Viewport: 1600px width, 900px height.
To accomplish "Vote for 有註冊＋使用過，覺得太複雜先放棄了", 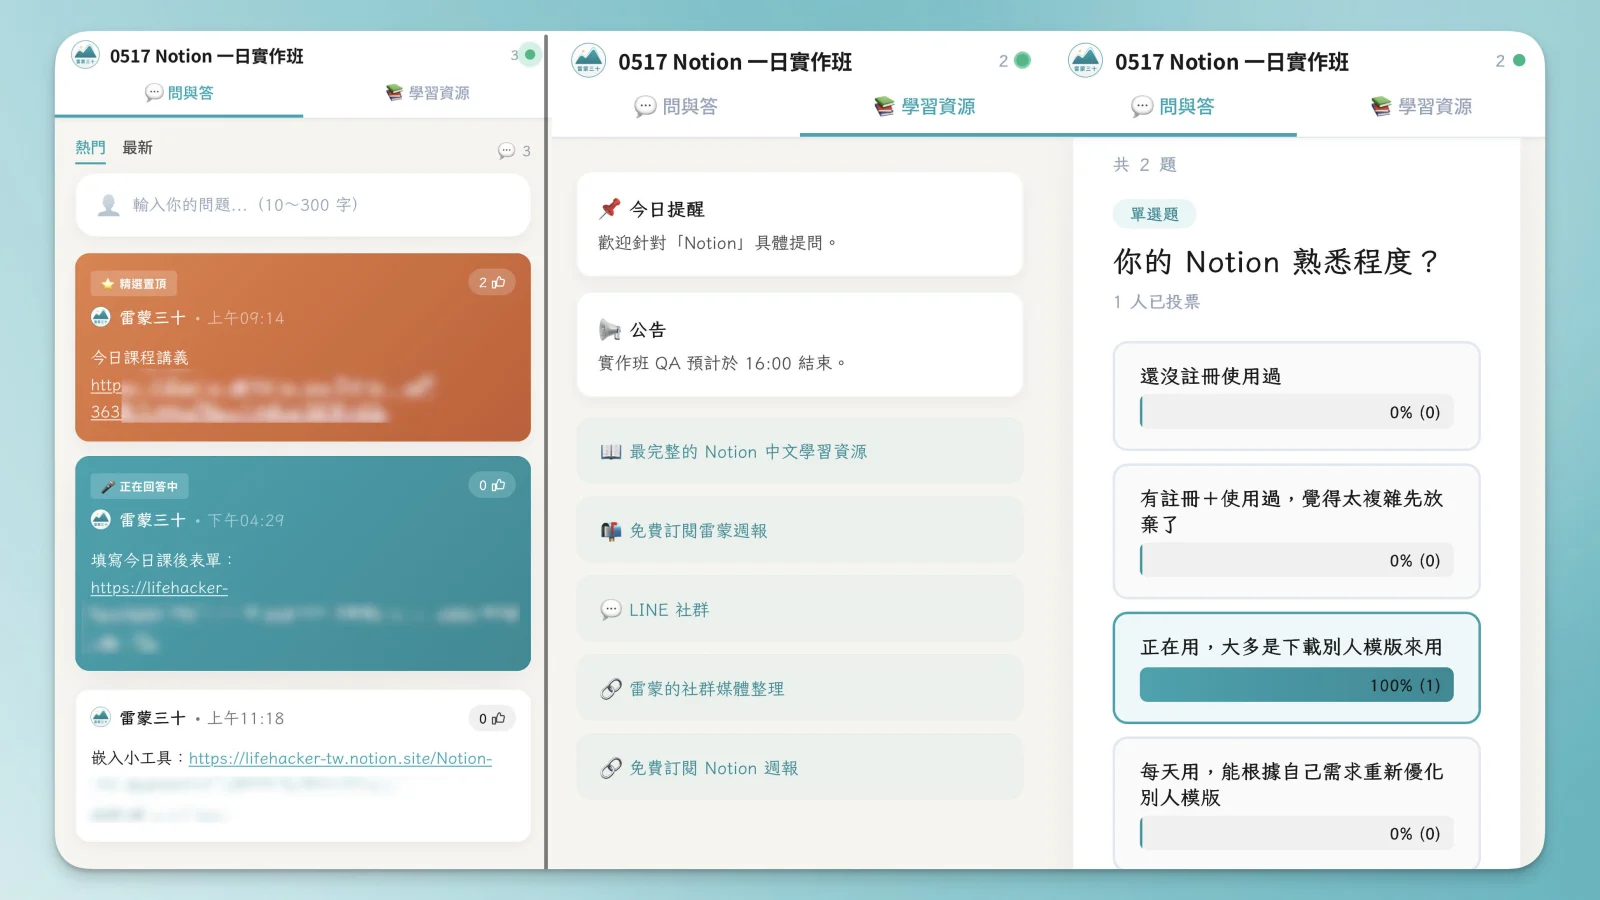I will [1296, 531].
